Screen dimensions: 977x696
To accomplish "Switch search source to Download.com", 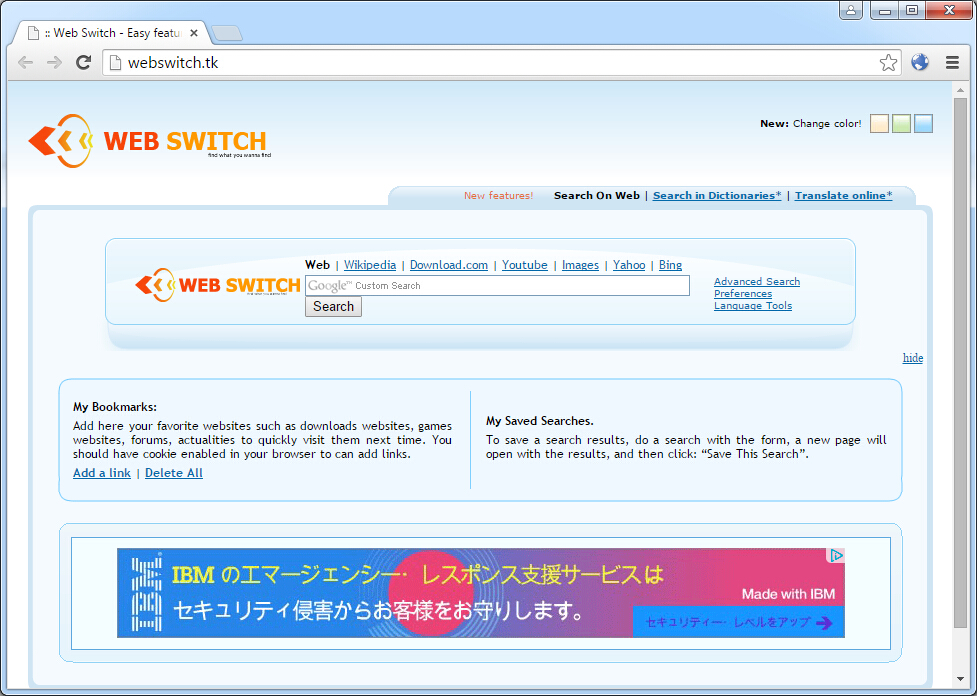I will (449, 265).
